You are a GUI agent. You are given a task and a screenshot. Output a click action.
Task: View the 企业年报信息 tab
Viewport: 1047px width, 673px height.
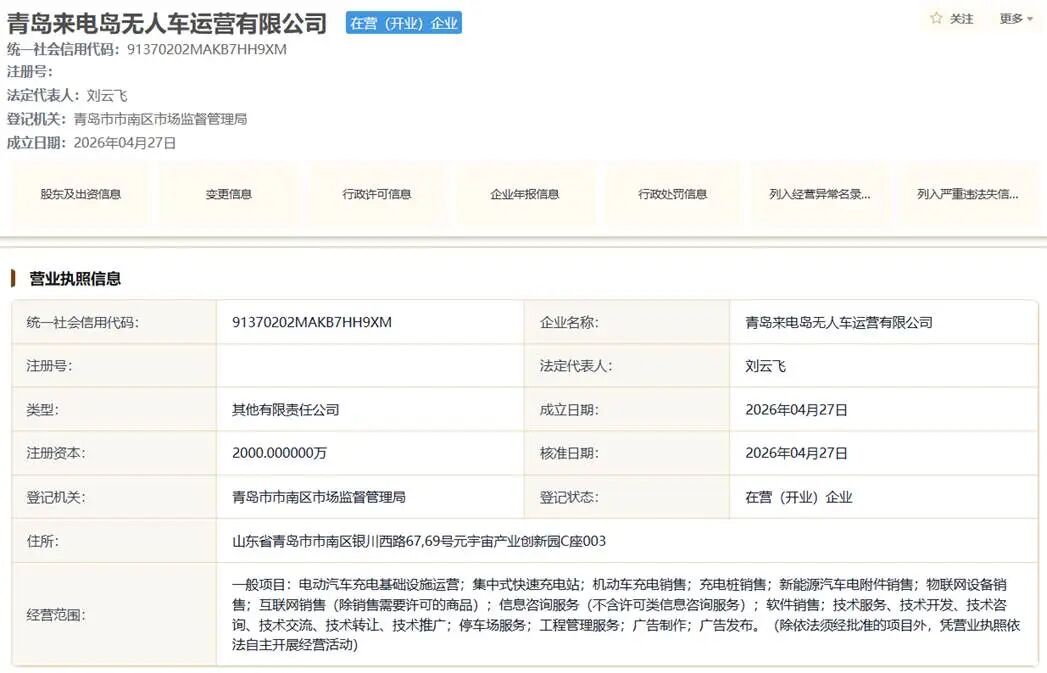pyautogui.click(x=525, y=194)
